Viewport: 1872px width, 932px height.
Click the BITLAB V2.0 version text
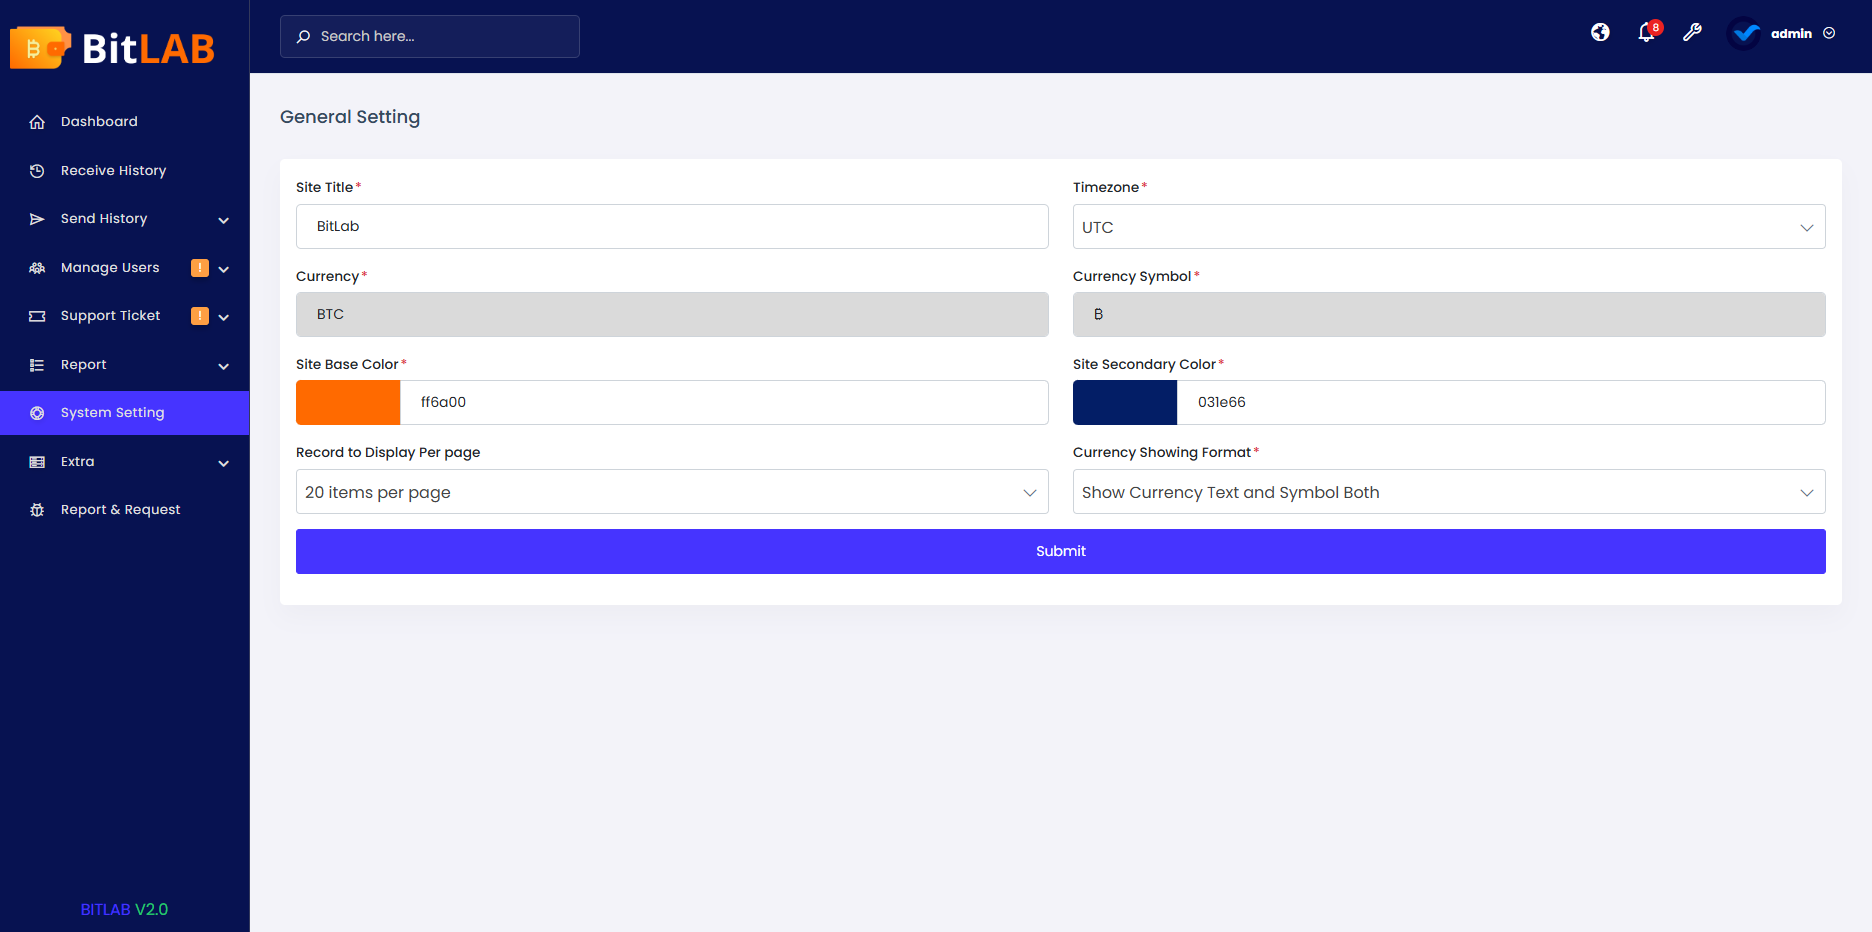pyautogui.click(x=124, y=909)
